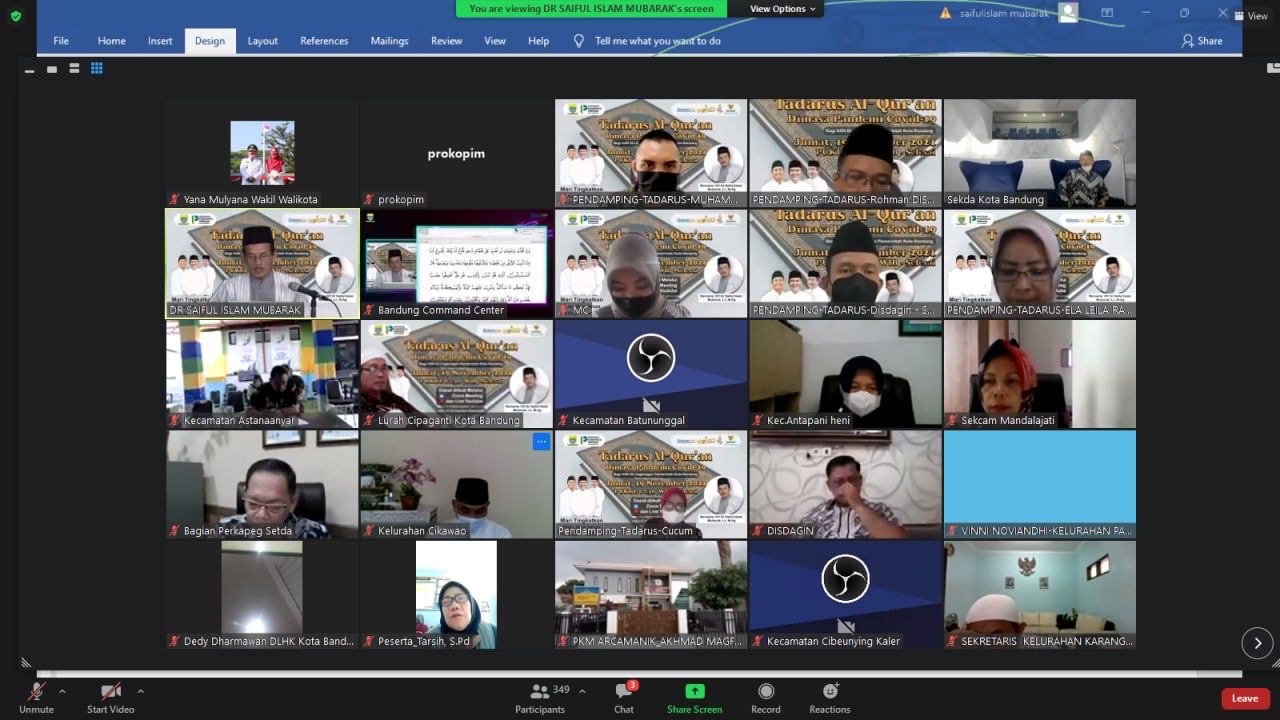Open the Participants list
The height and width of the screenshot is (720, 1280).
[x=540, y=696]
